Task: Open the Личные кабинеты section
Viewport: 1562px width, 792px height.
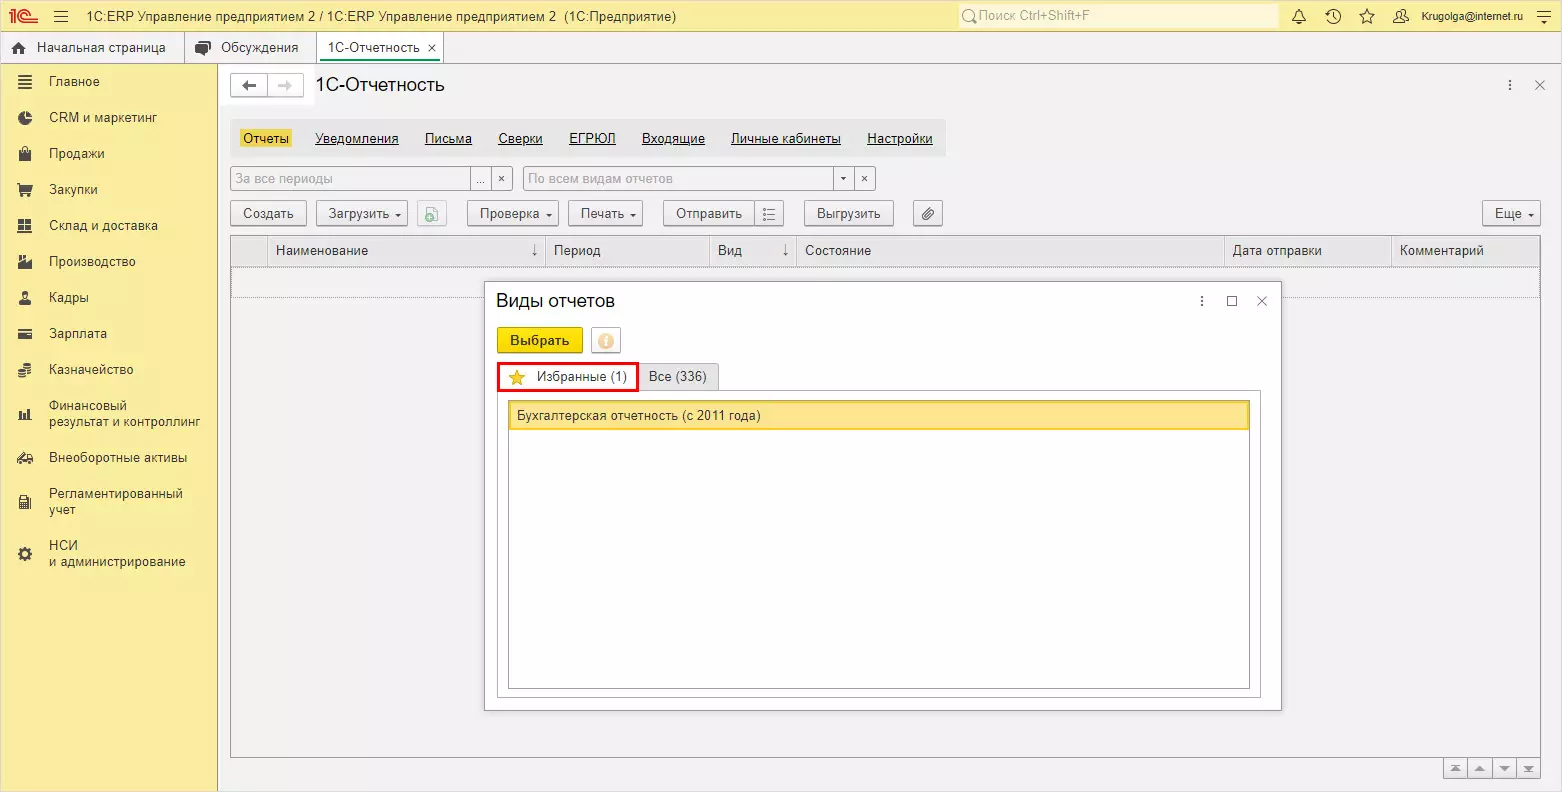Action: pyautogui.click(x=786, y=139)
